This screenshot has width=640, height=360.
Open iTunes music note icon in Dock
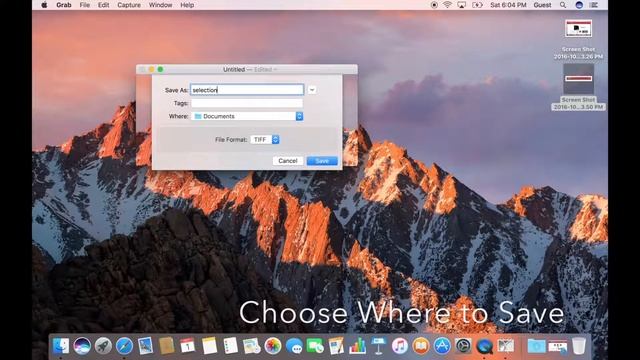(x=400, y=346)
